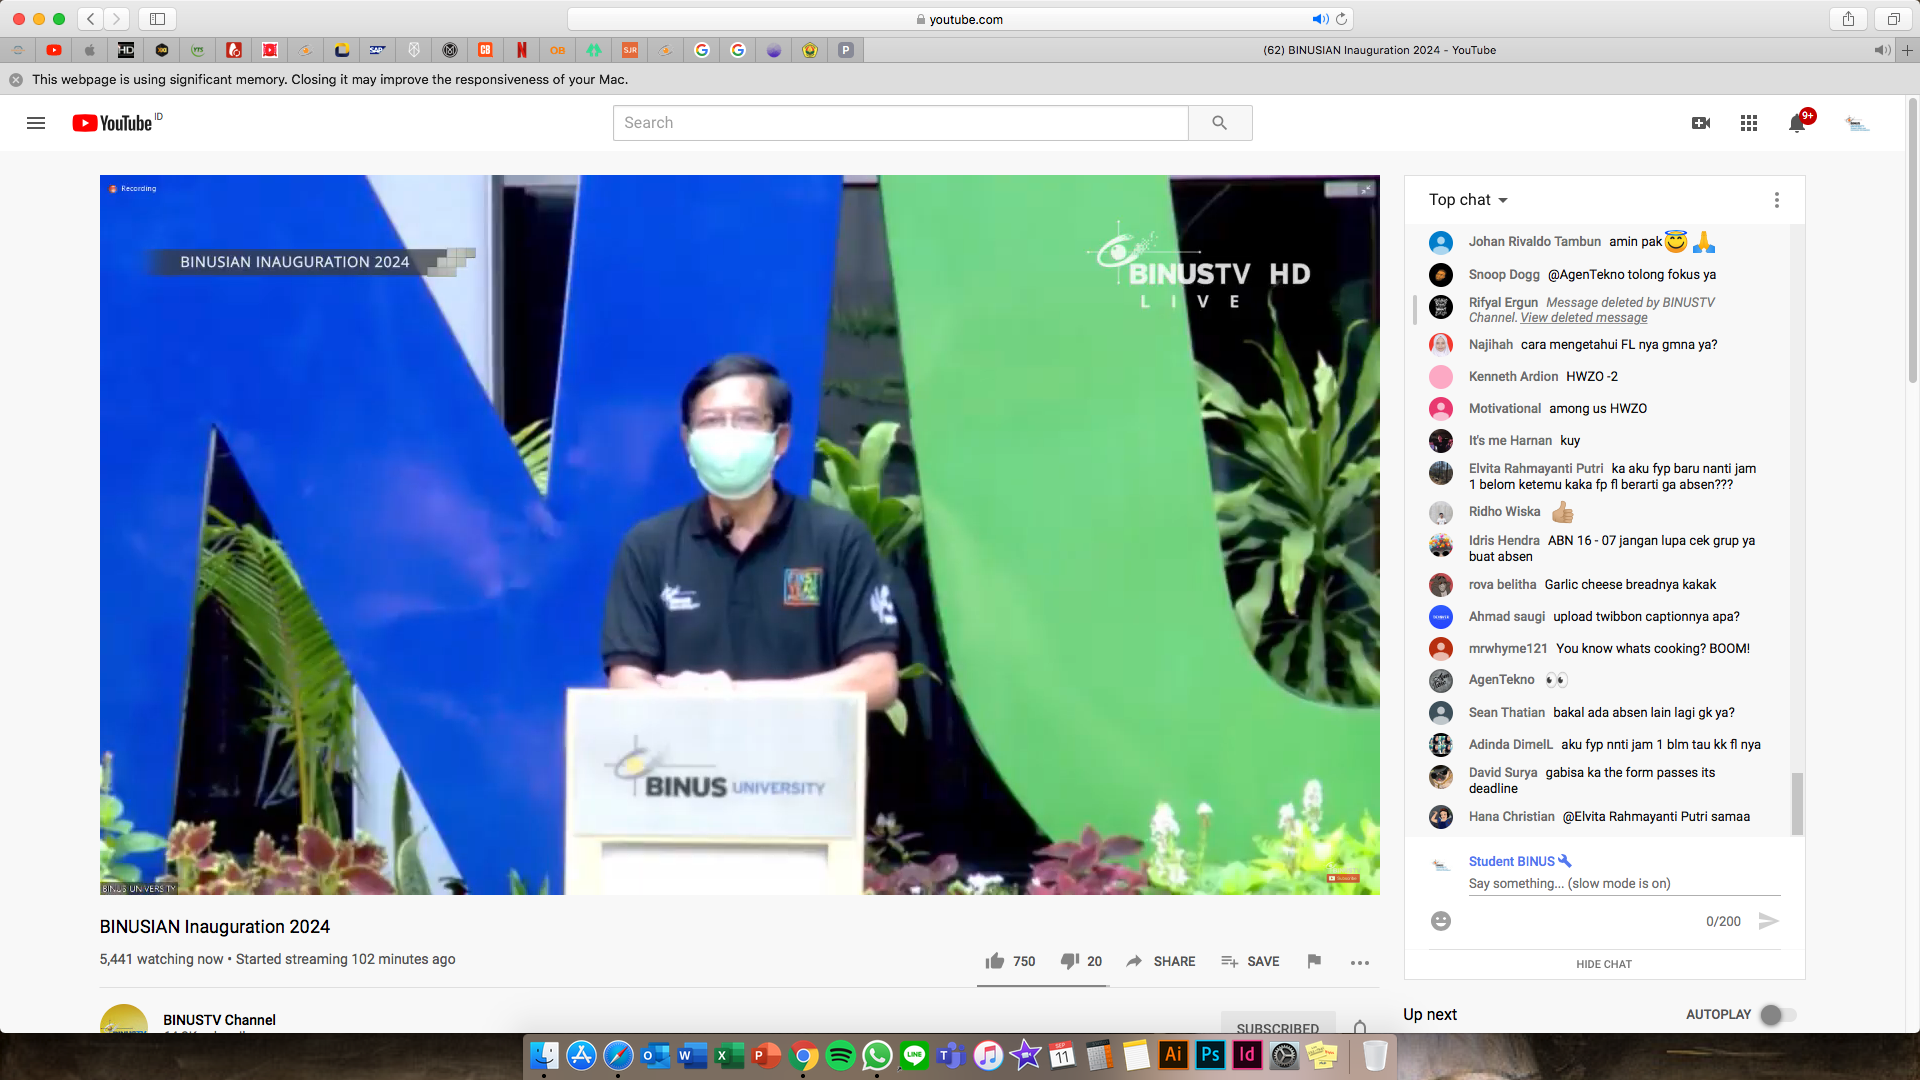Switch to the Netflix pinned tab

point(521,50)
